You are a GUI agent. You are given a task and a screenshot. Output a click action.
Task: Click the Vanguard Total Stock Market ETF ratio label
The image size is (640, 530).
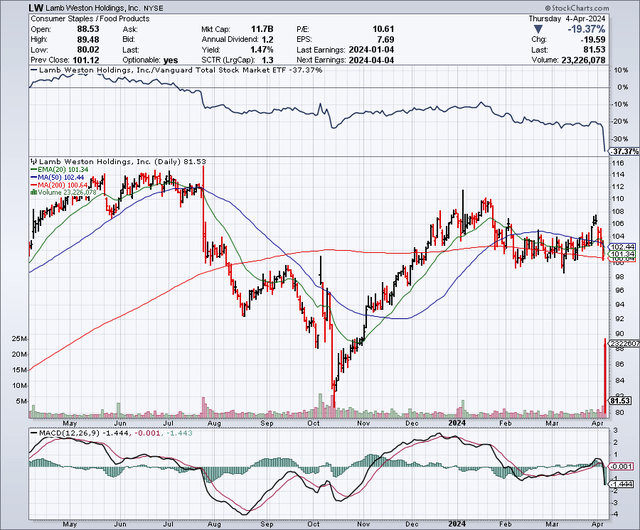pos(180,70)
